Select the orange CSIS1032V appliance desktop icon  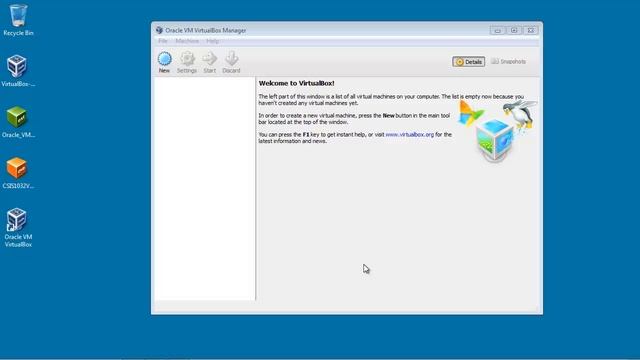(x=18, y=173)
